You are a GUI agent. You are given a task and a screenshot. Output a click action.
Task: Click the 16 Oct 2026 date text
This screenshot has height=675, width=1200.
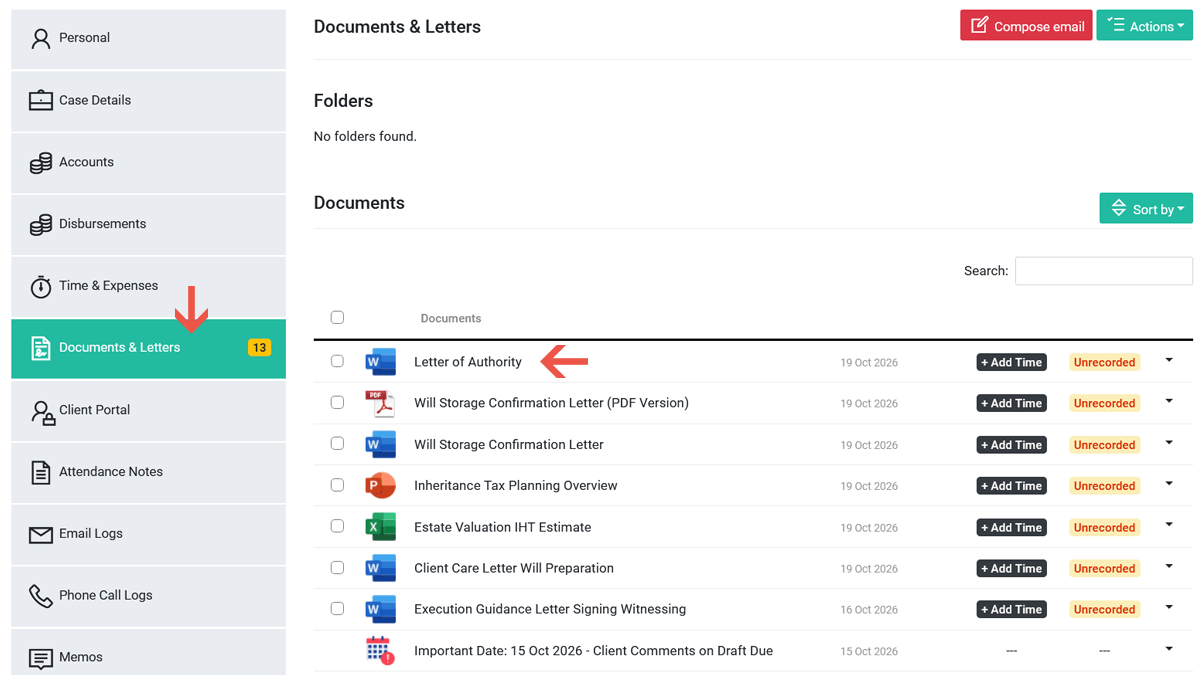point(869,609)
